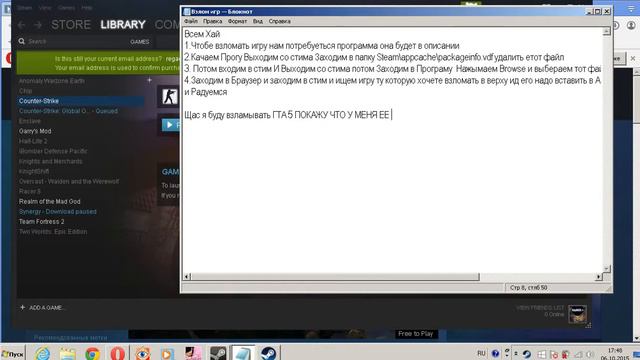
Task: Select Racer 8 in the library
Action: [30, 191]
